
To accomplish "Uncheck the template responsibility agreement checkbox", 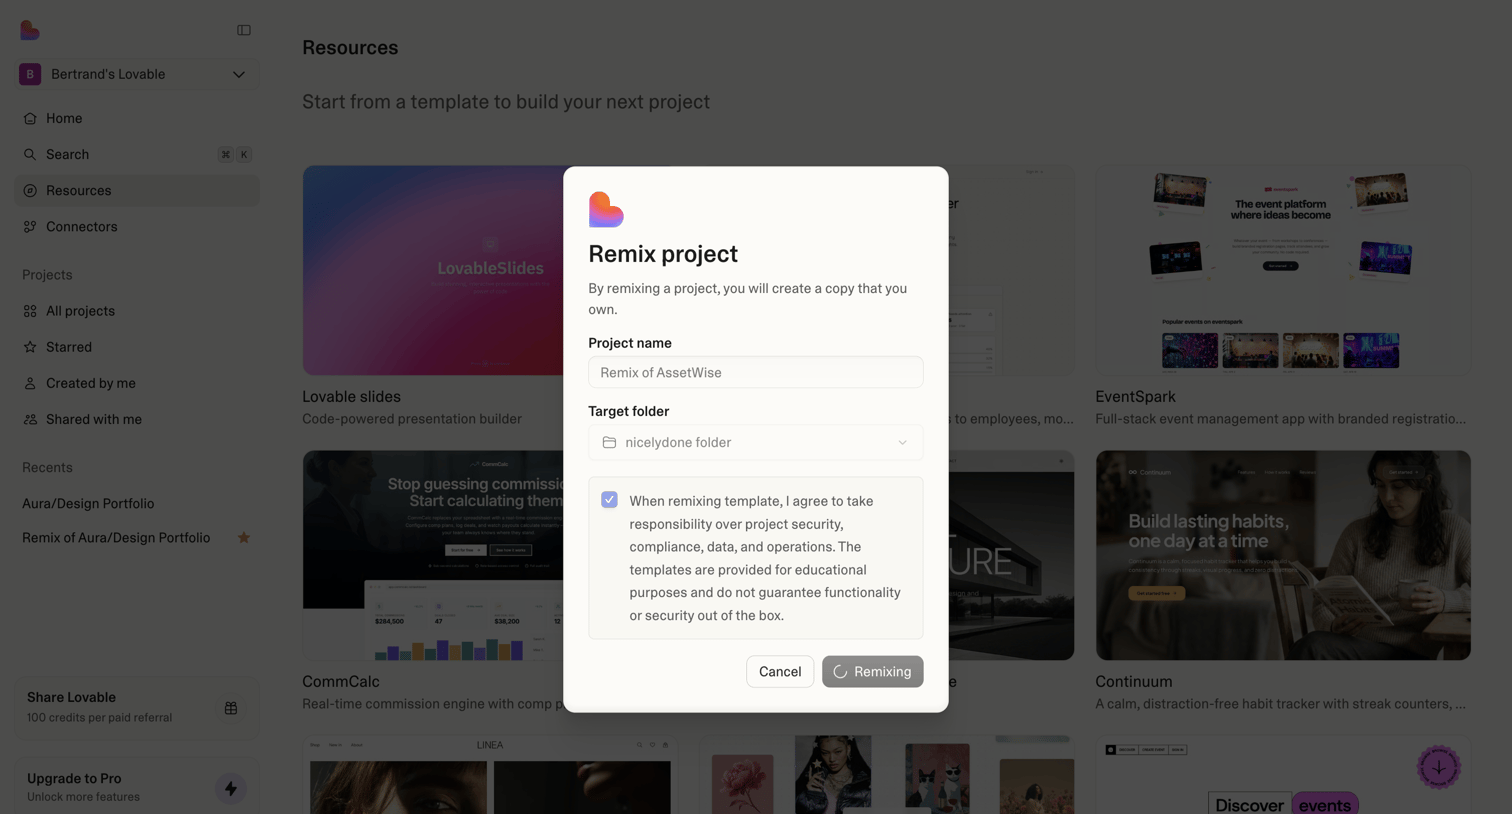I will 609,499.
